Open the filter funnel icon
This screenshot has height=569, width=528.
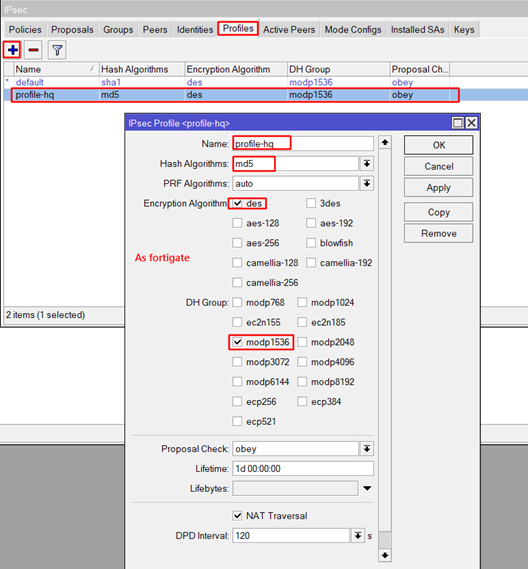(57, 50)
